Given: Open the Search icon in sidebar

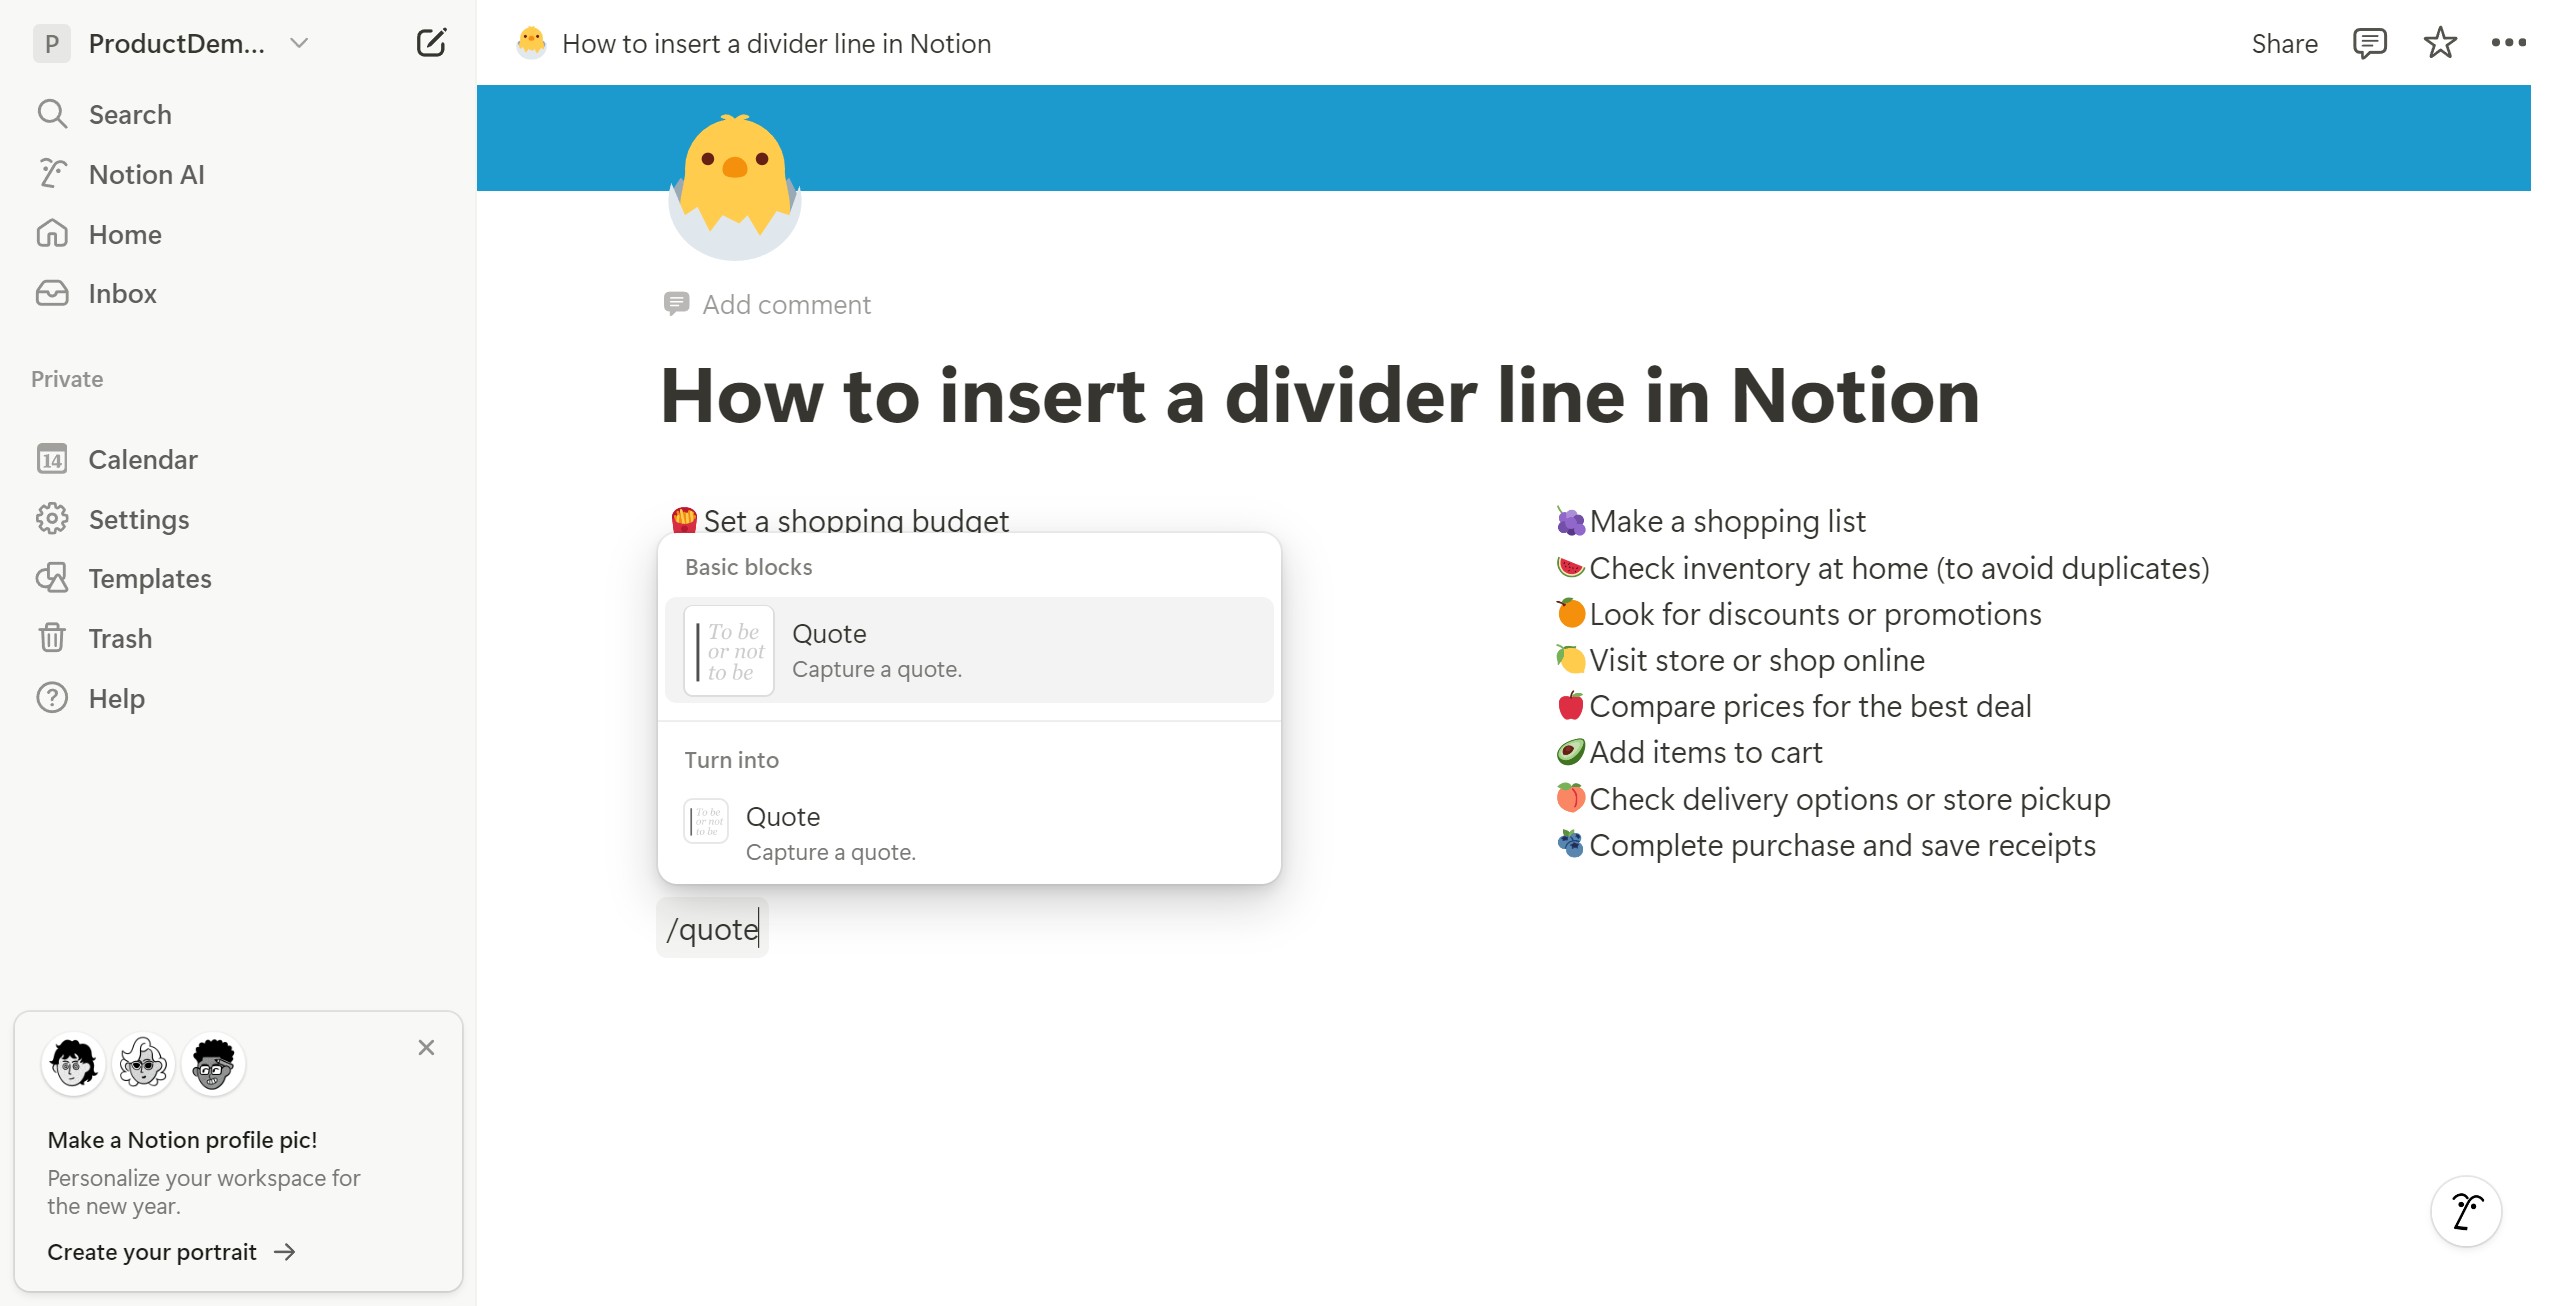Looking at the screenshot, I should click(x=52, y=114).
